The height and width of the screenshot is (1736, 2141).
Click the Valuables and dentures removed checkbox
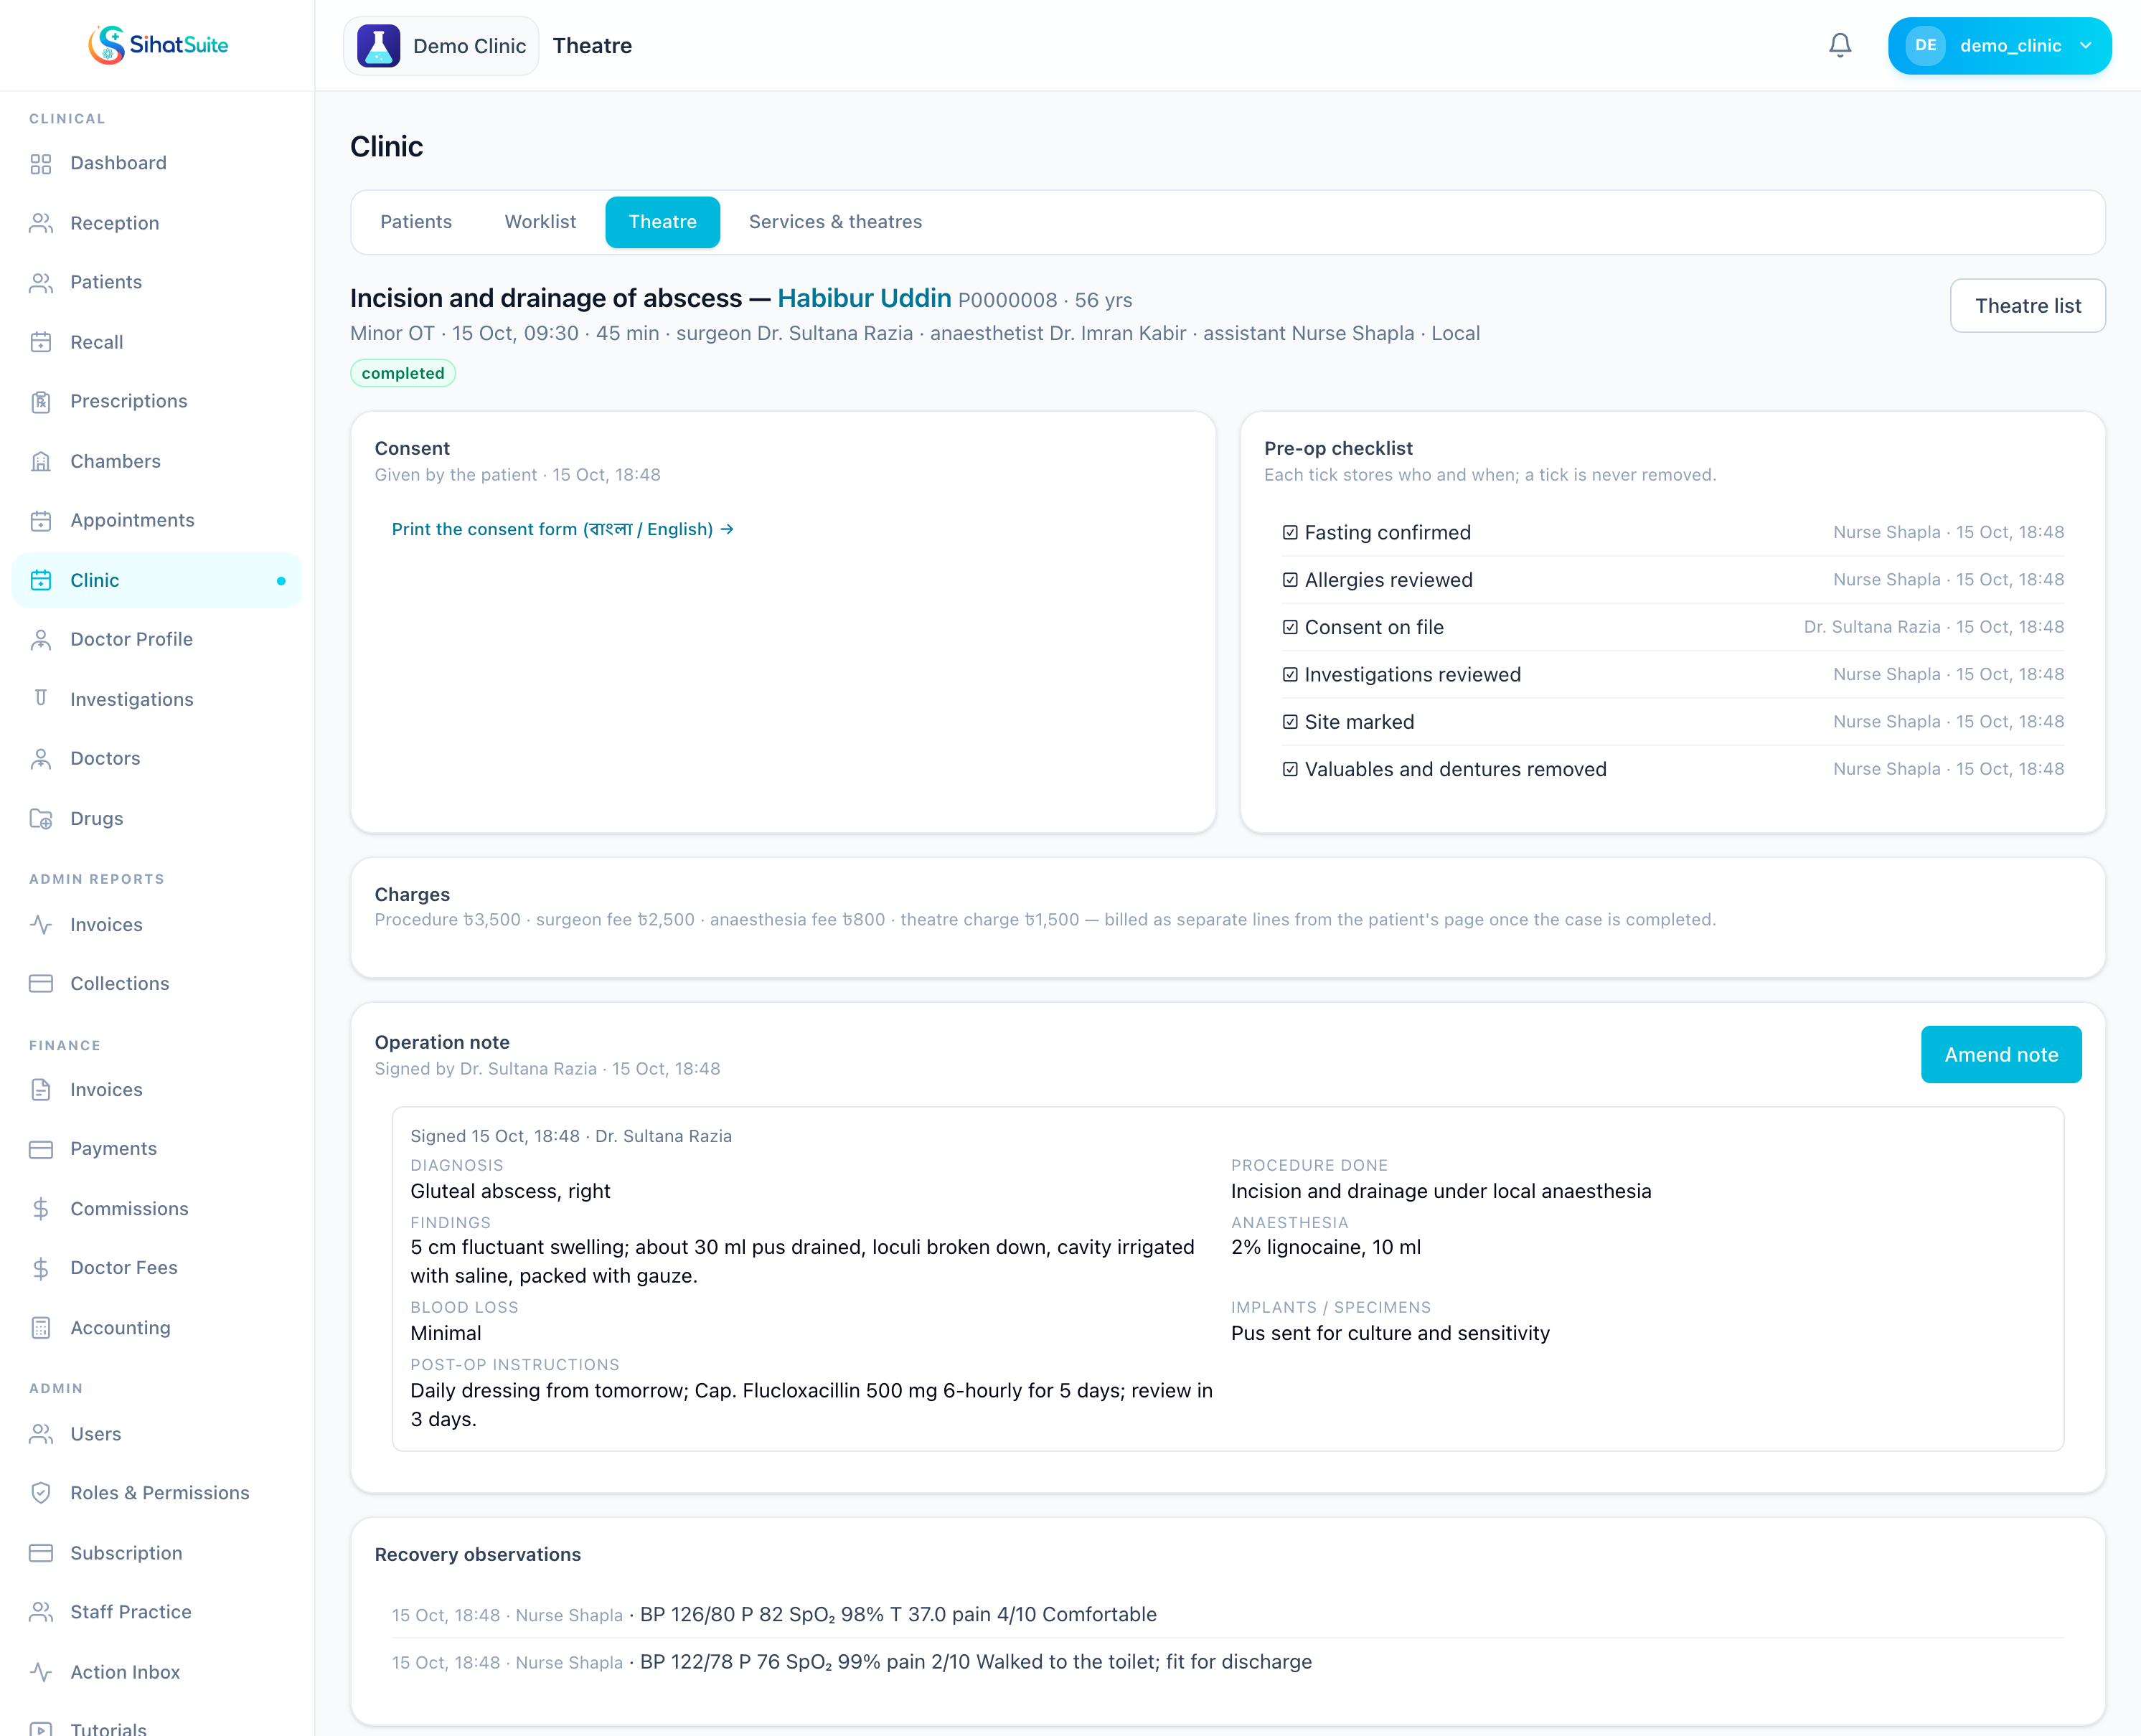pyautogui.click(x=1290, y=769)
